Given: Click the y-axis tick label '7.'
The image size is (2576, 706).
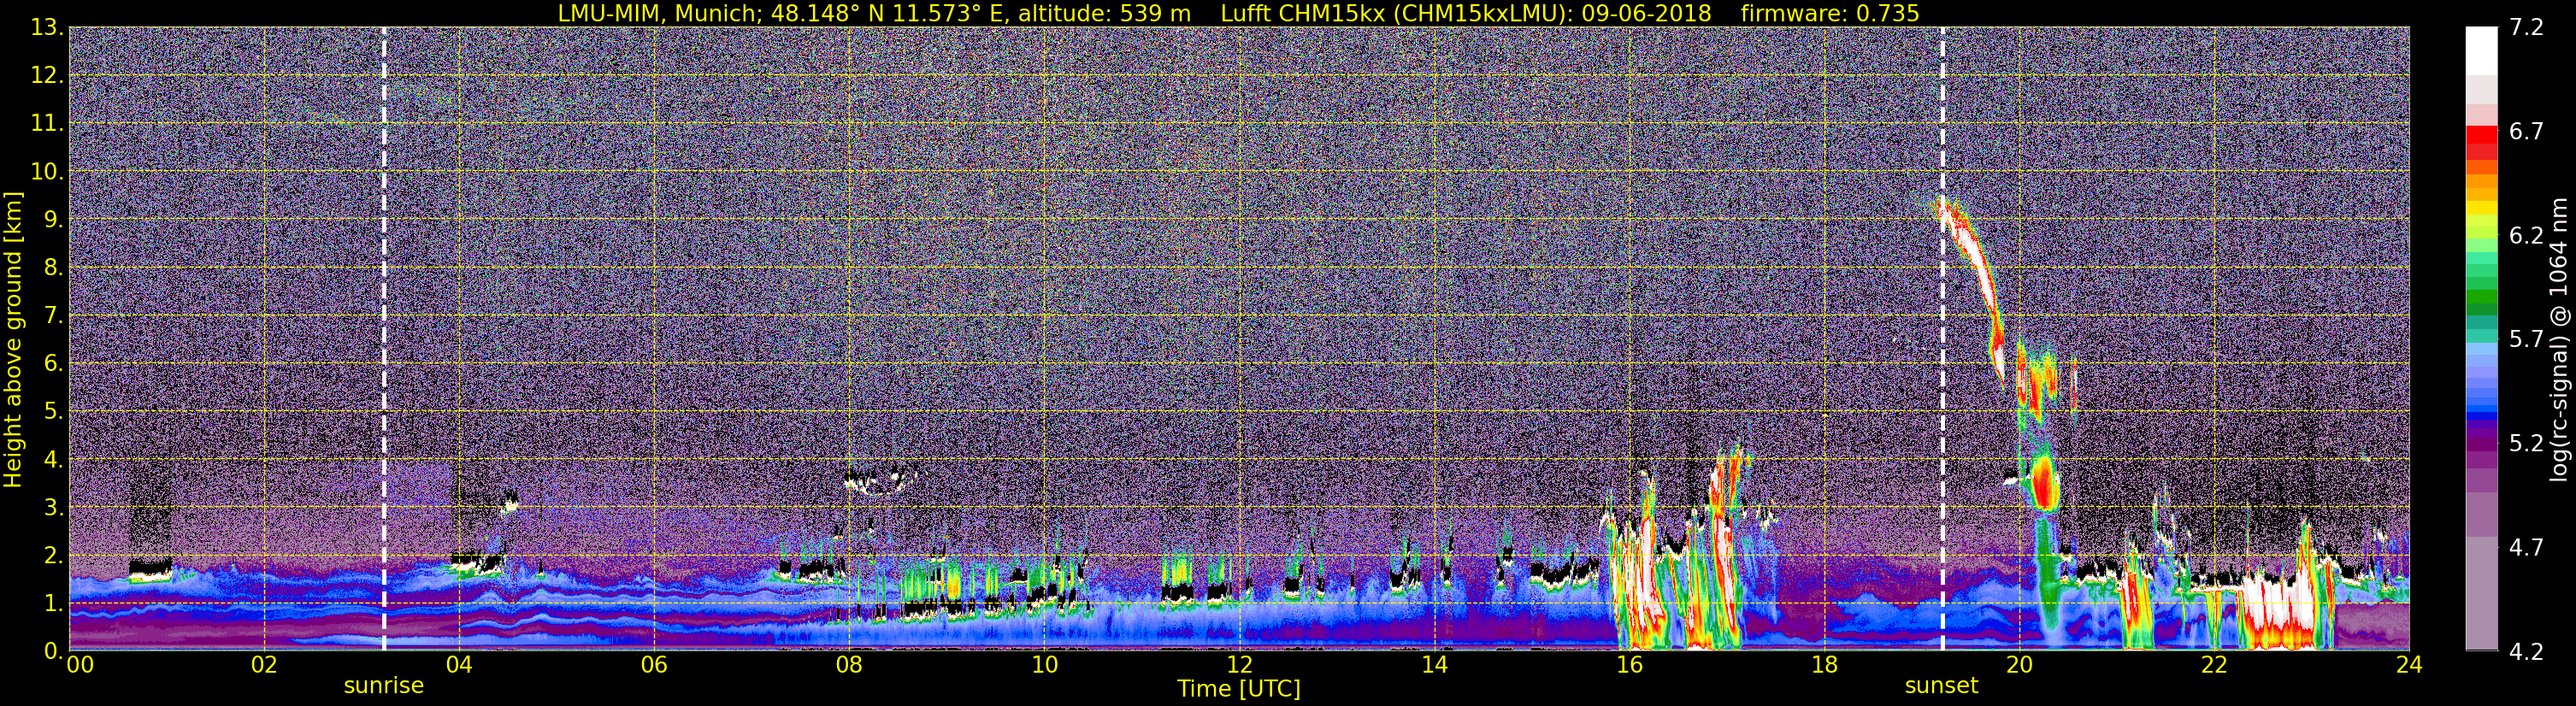Looking at the screenshot, I should tap(54, 315).
